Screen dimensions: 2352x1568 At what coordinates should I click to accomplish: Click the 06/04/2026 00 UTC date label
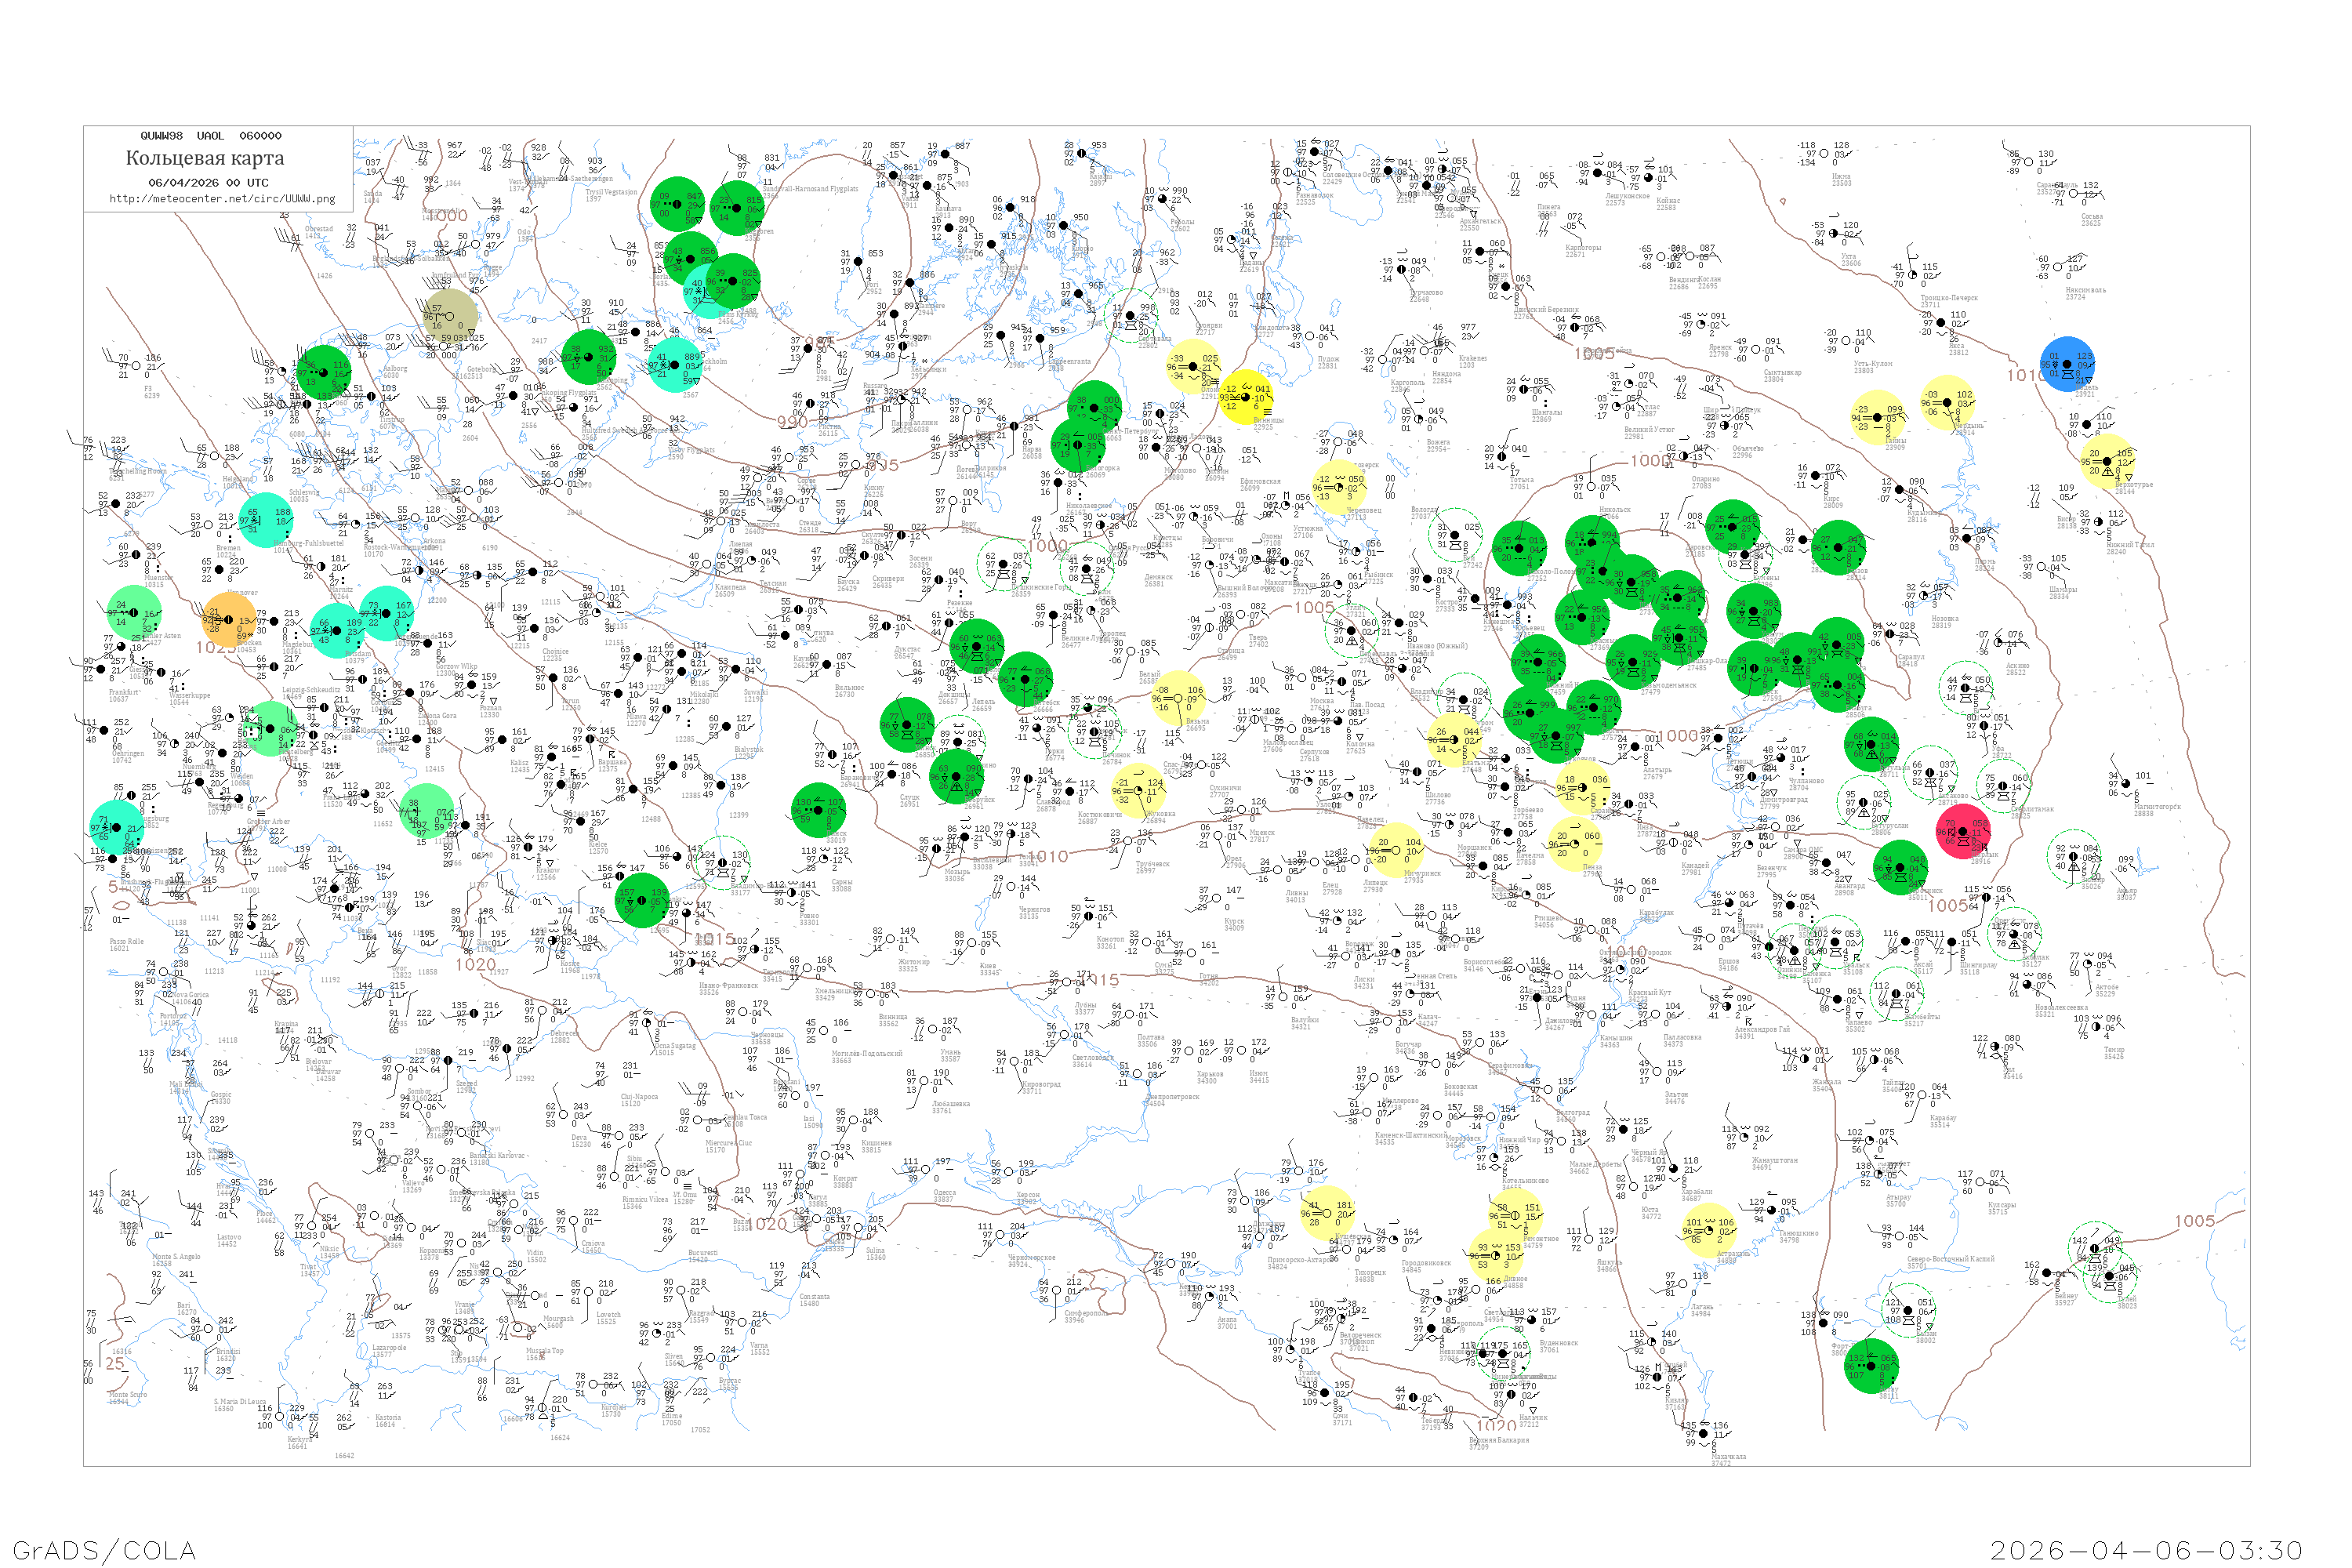coord(208,183)
